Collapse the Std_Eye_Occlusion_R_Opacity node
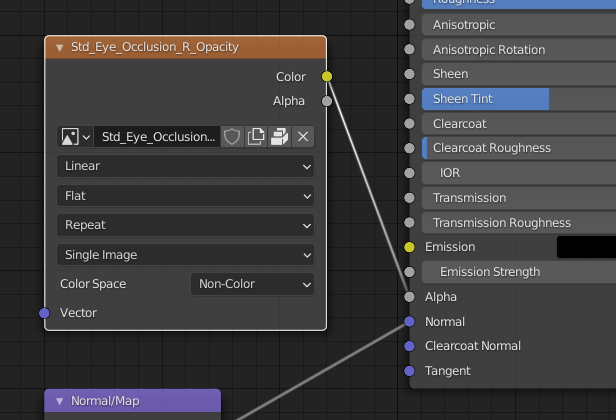This screenshot has height=420, width=616. coord(60,48)
